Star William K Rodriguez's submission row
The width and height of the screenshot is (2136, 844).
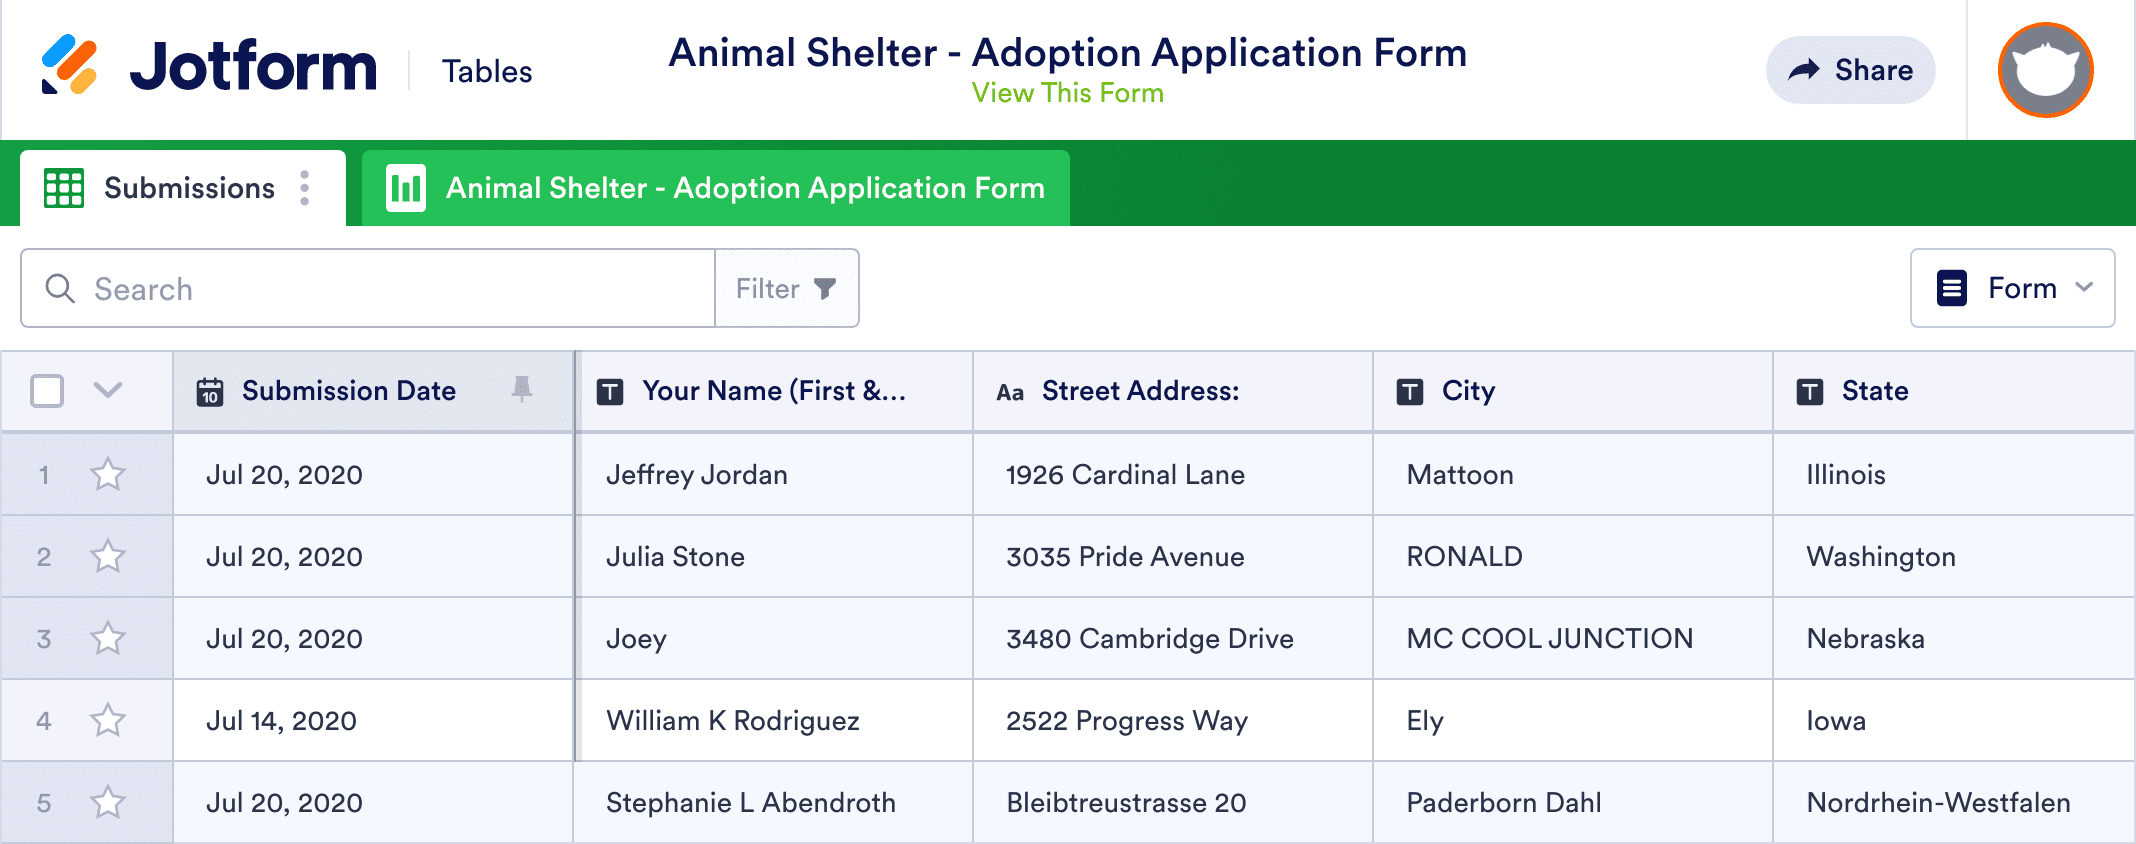pyautogui.click(x=107, y=720)
